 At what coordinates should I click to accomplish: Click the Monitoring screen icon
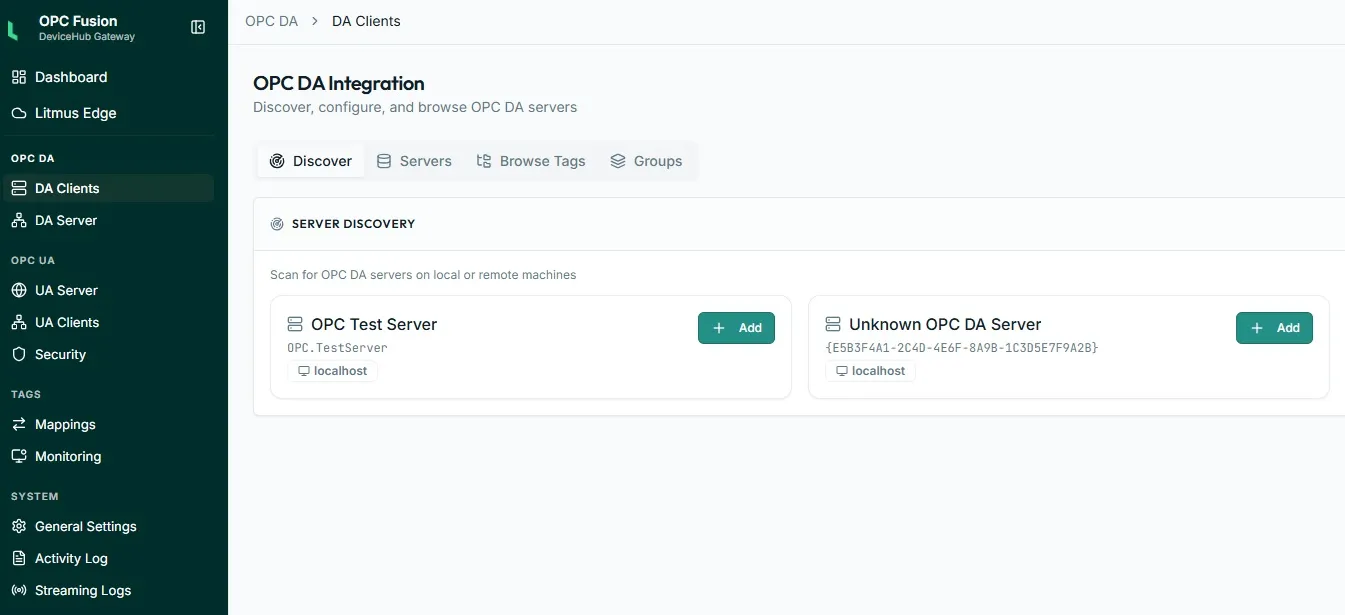tap(19, 456)
